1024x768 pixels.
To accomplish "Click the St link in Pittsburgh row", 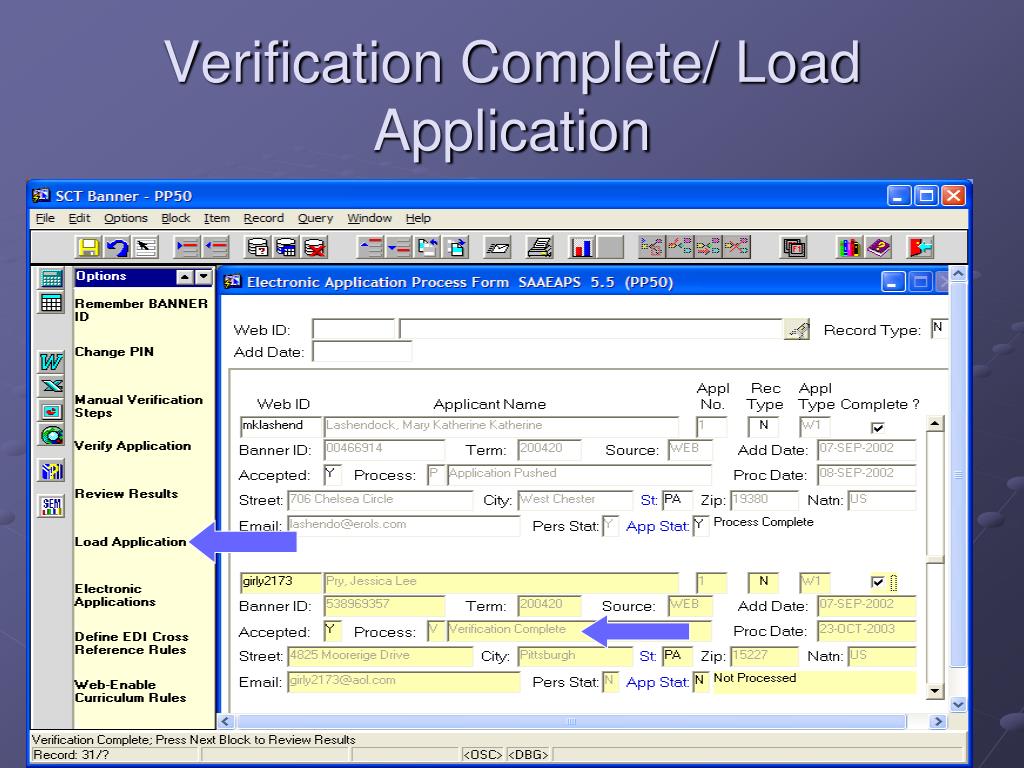I will coord(647,656).
